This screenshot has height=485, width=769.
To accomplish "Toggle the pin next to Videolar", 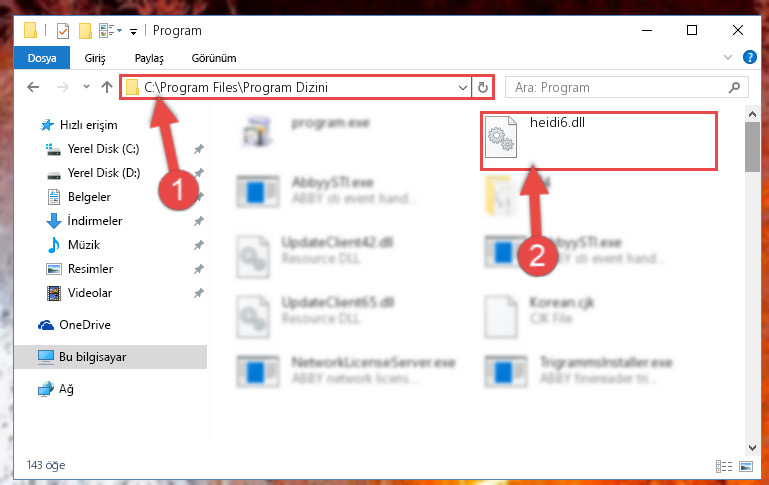I will click(198, 293).
